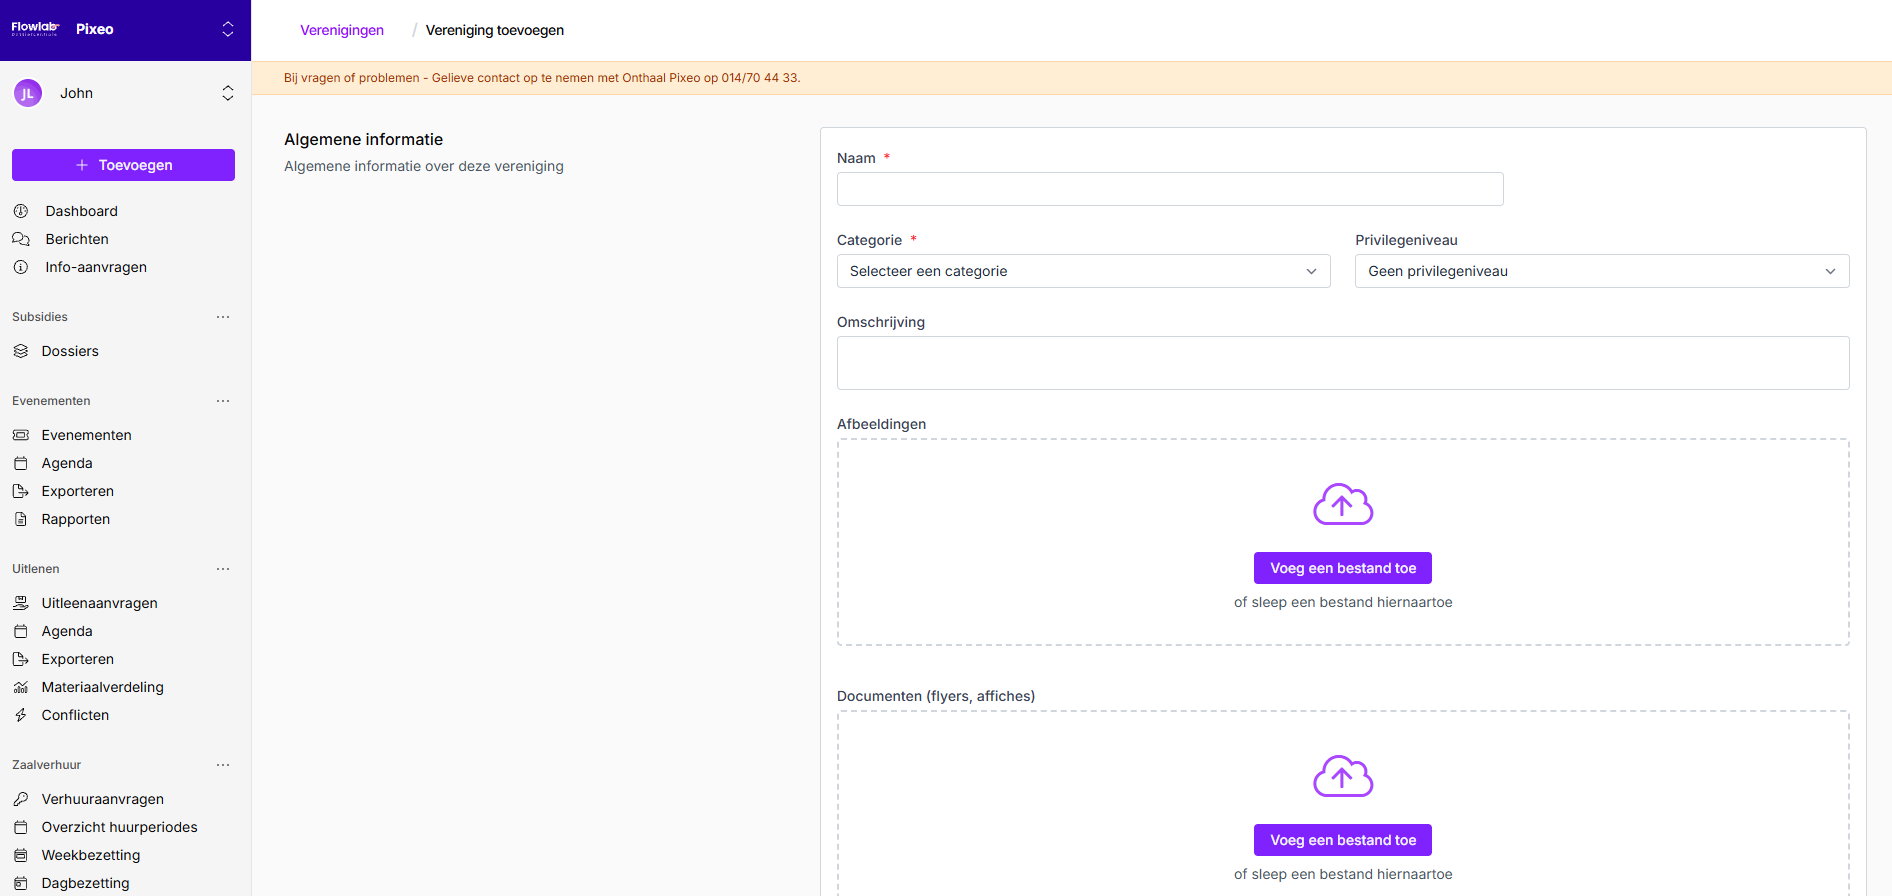Click the Dossiers stack icon
Image resolution: width=1892 pixels, height=896 pixels.
(x=21, y=351)
